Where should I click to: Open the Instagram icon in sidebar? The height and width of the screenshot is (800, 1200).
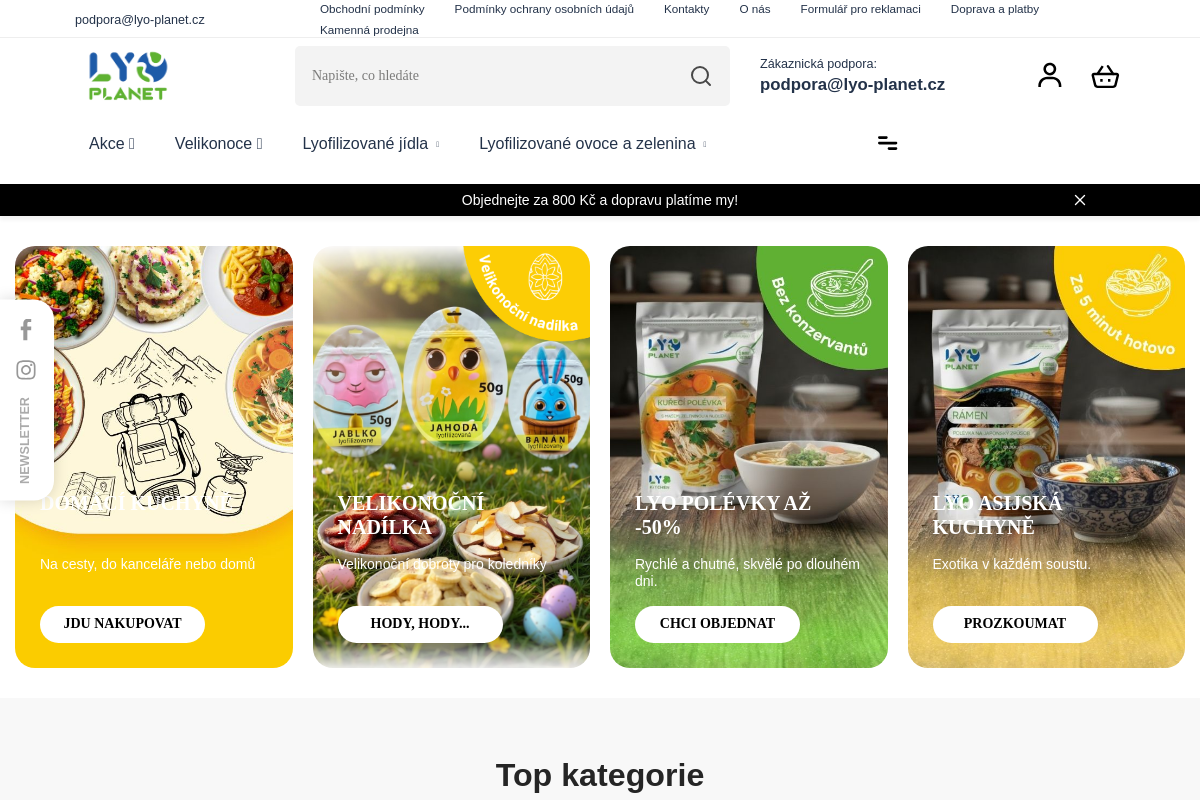pos(26,370)
